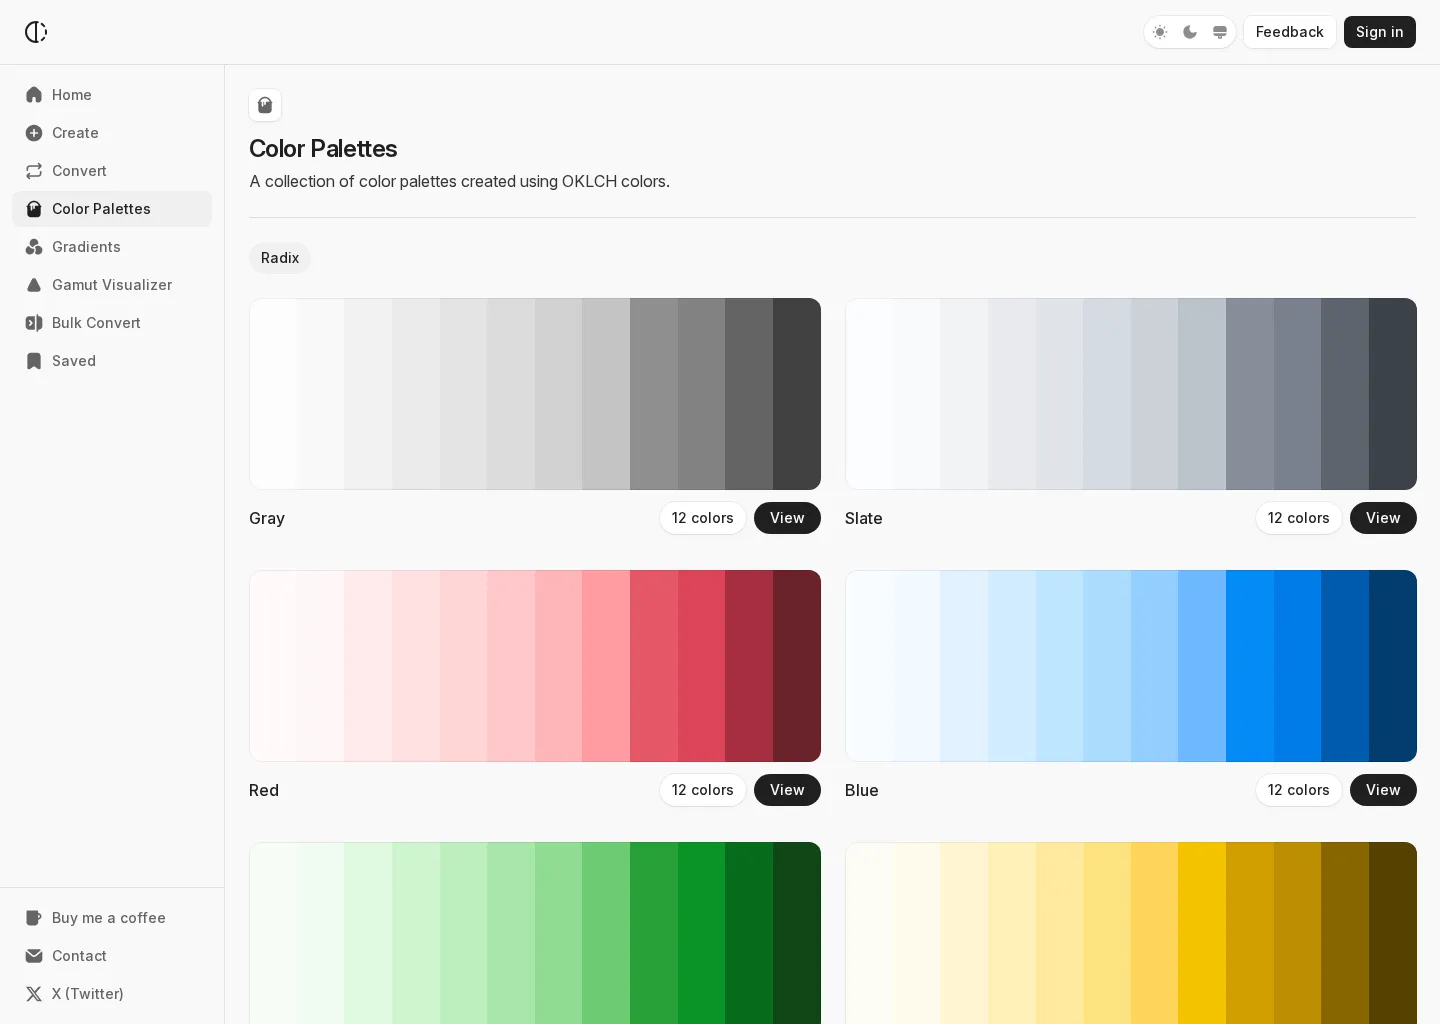Click the darkest swatch in Blue palette

click(1392, 666)
